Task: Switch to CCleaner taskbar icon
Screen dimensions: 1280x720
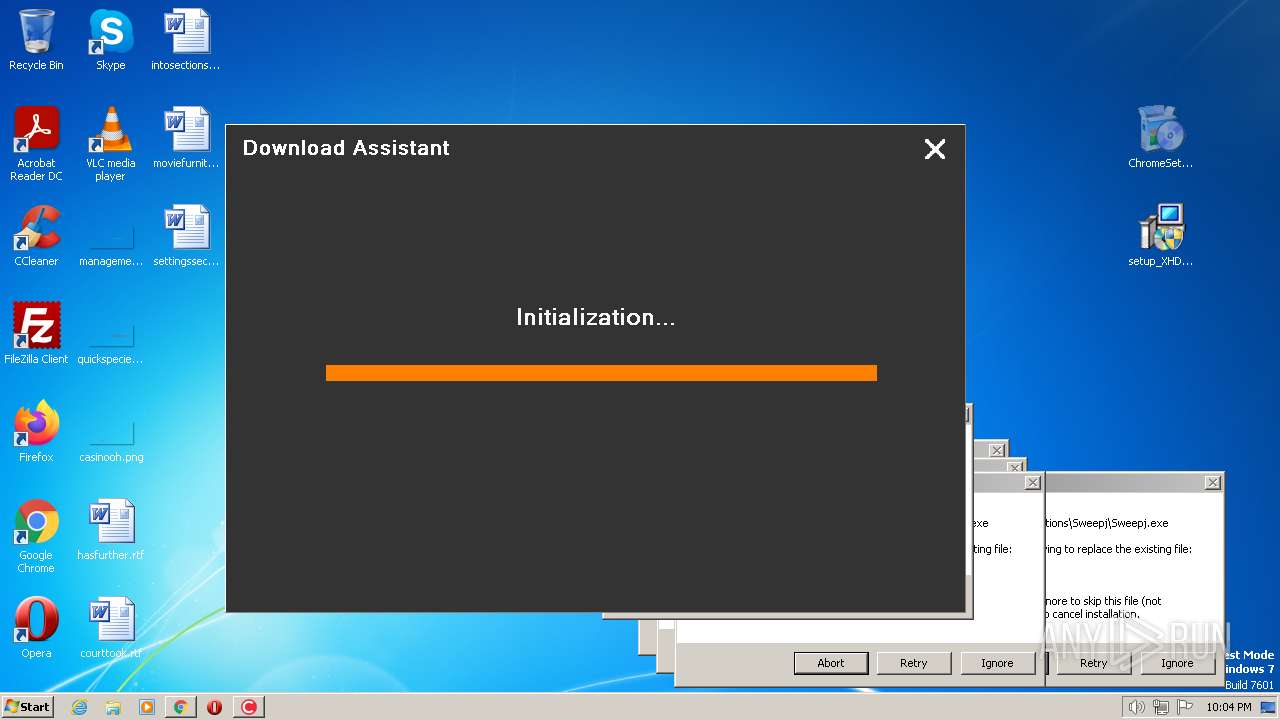Action: click(249, 707)
